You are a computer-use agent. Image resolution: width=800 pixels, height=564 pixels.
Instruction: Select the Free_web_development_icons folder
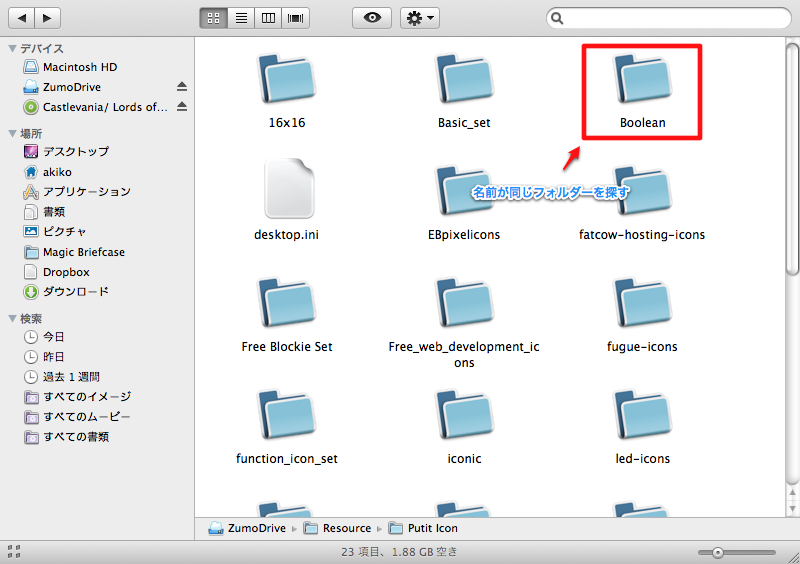click(464, 303)
